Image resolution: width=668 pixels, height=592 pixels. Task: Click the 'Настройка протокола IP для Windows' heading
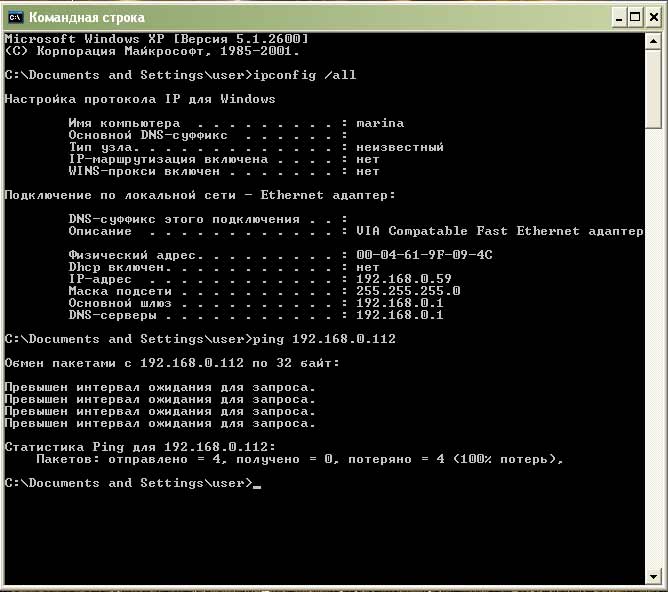coord(140,99)
